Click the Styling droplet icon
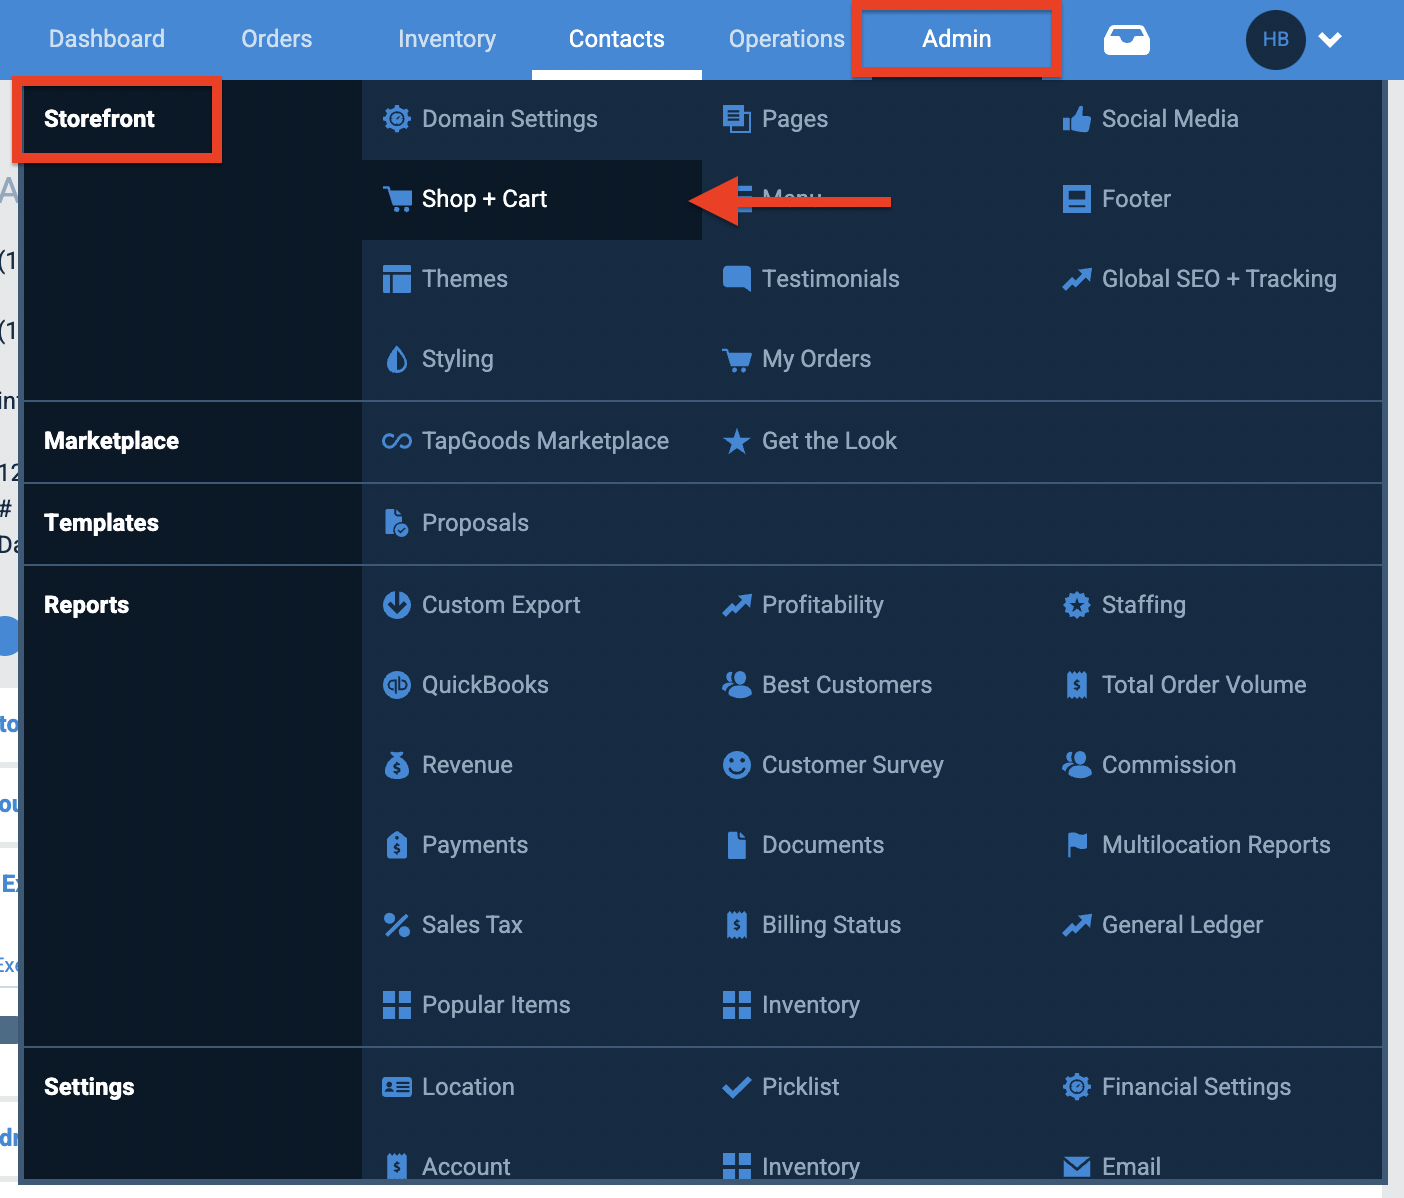Viewport: 1404px width, 1198px height. [x=397, y=359]
